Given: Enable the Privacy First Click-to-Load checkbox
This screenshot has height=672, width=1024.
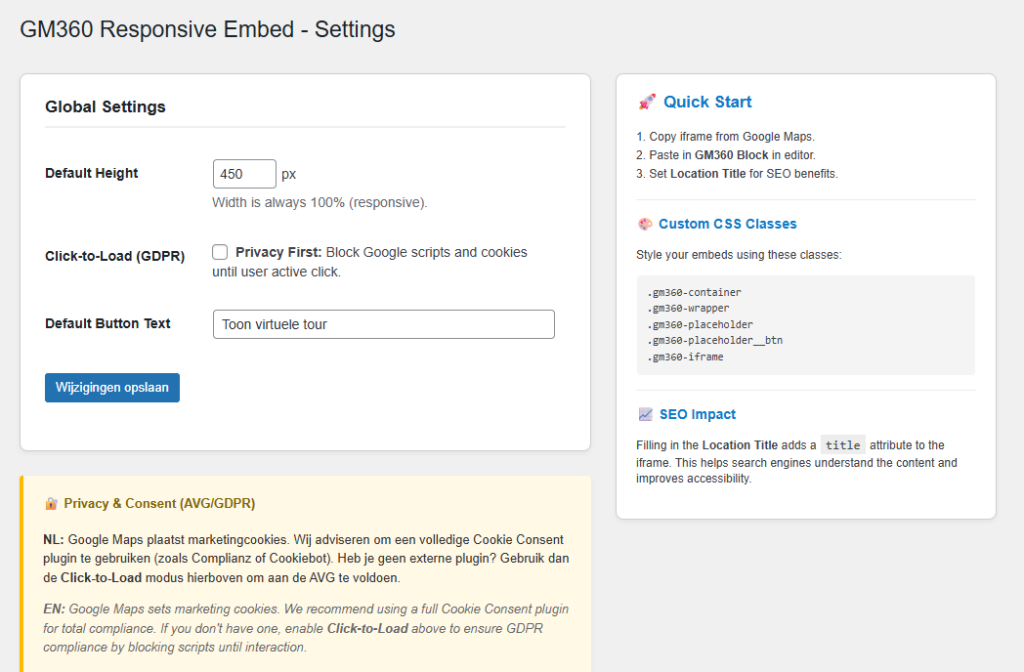Looking at the screenshot, I should click(220, 252).
